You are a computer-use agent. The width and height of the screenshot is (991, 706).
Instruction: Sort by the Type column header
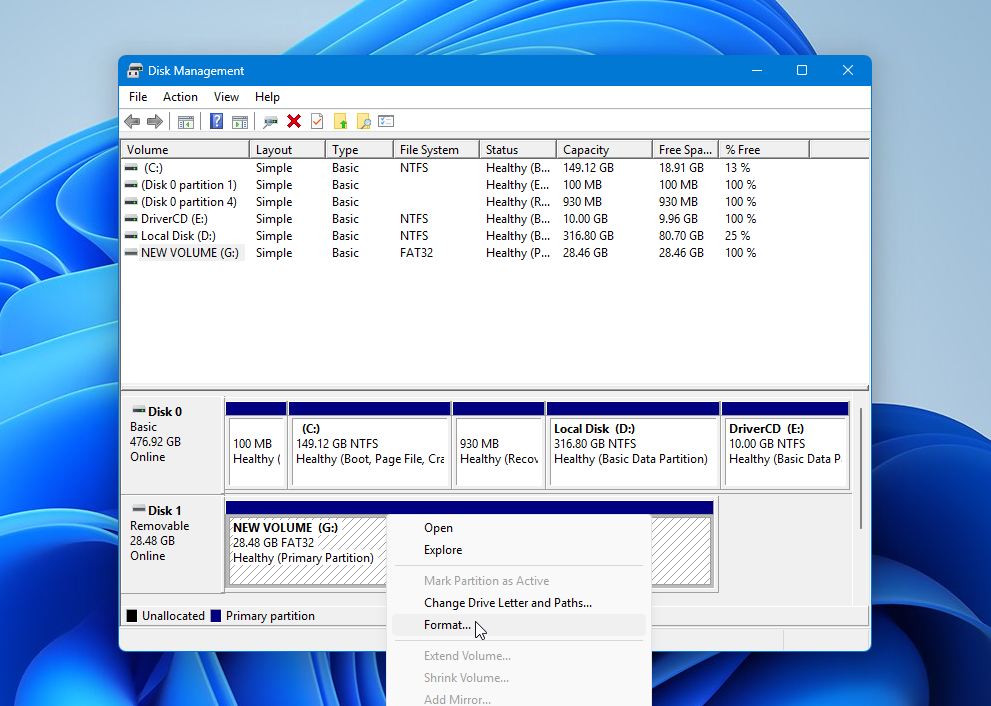click(x=359, y=150)
